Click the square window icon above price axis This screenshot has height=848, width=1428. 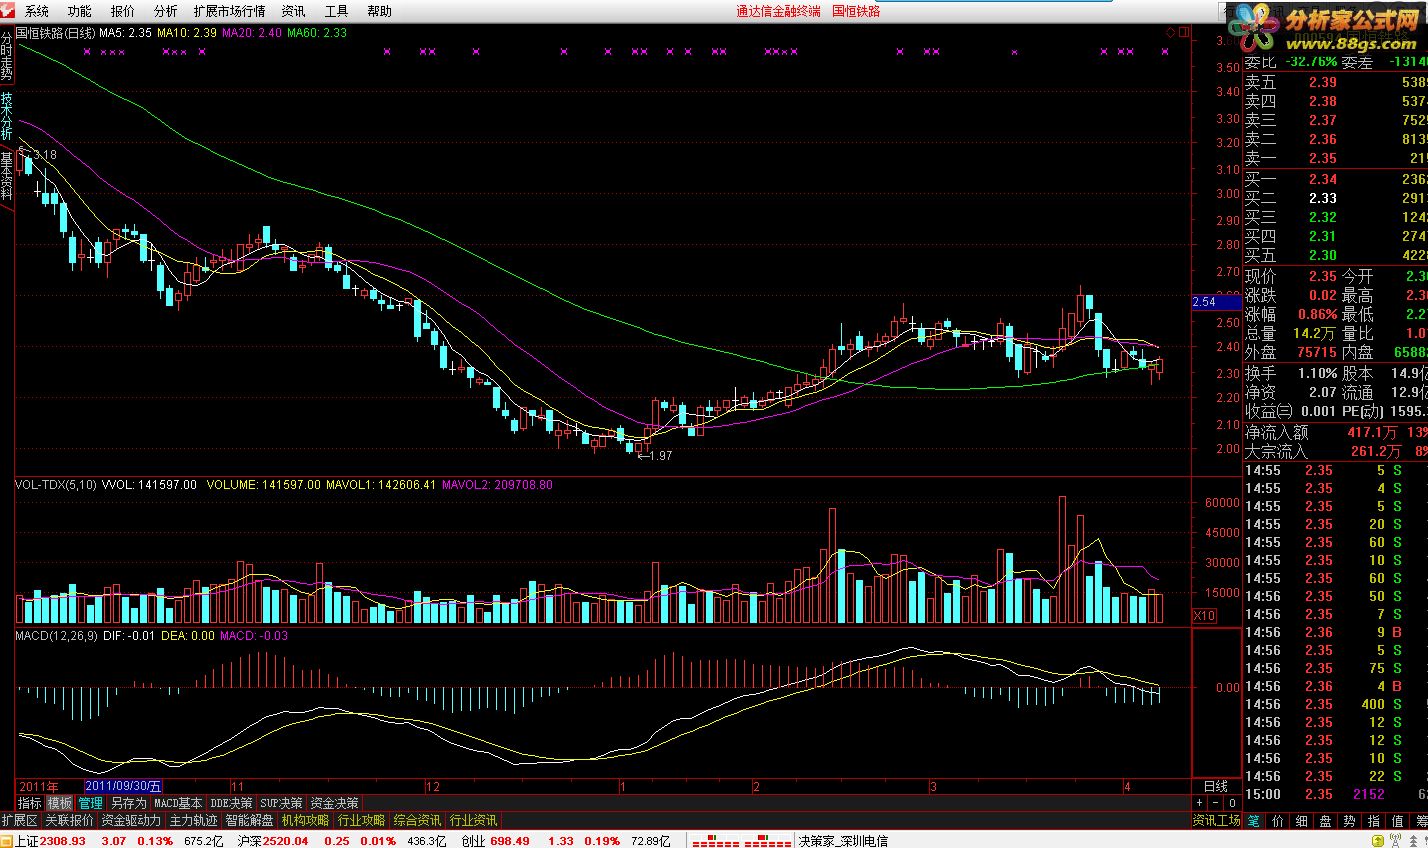(x=1183, y=33)
